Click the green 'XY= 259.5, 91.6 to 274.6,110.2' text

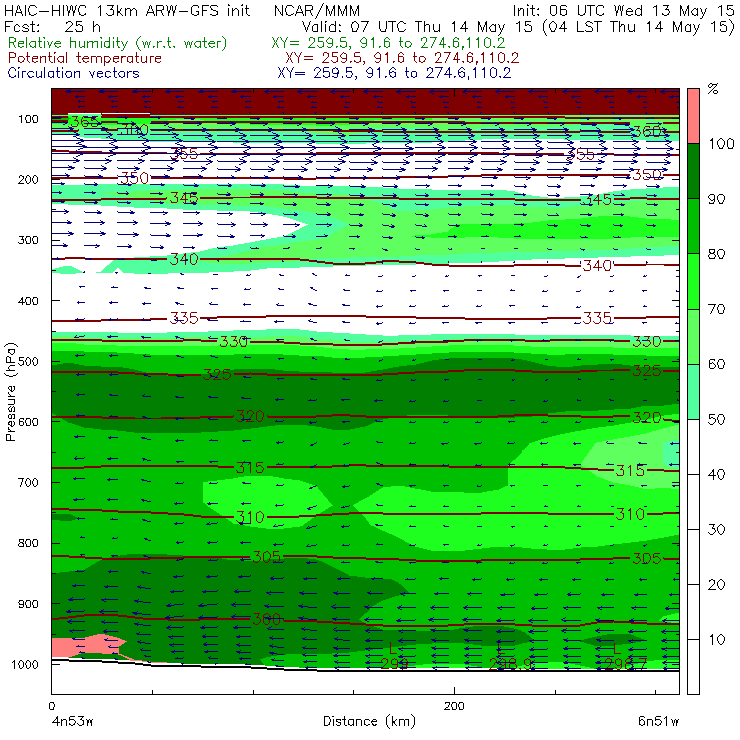[388, 43]
